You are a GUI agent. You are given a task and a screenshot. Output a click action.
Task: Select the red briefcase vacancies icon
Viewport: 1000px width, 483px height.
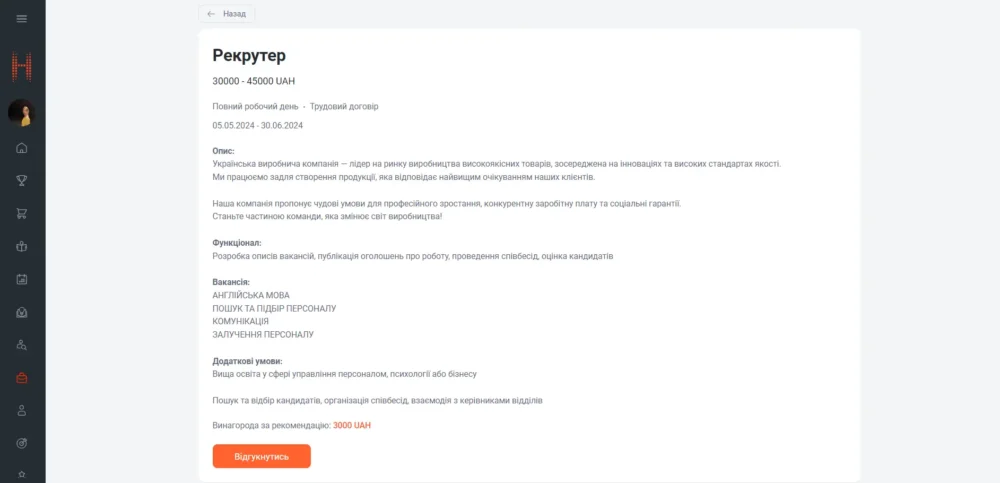click(22, 378)
